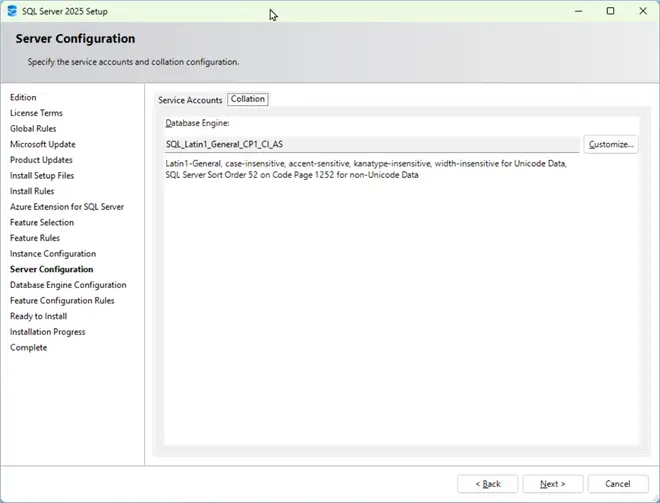The height and width of the screenshot is (503, 660).
Task: Close the SQL Server 2025 Setup window
Action: (x=643, y=11)
